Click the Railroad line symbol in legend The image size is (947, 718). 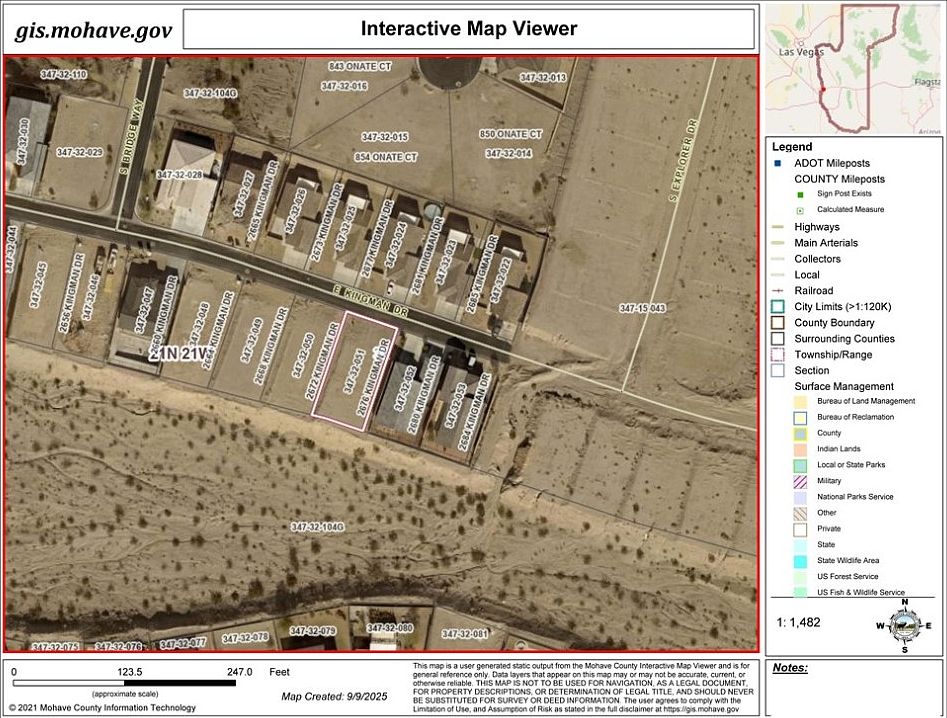(778, 291)
